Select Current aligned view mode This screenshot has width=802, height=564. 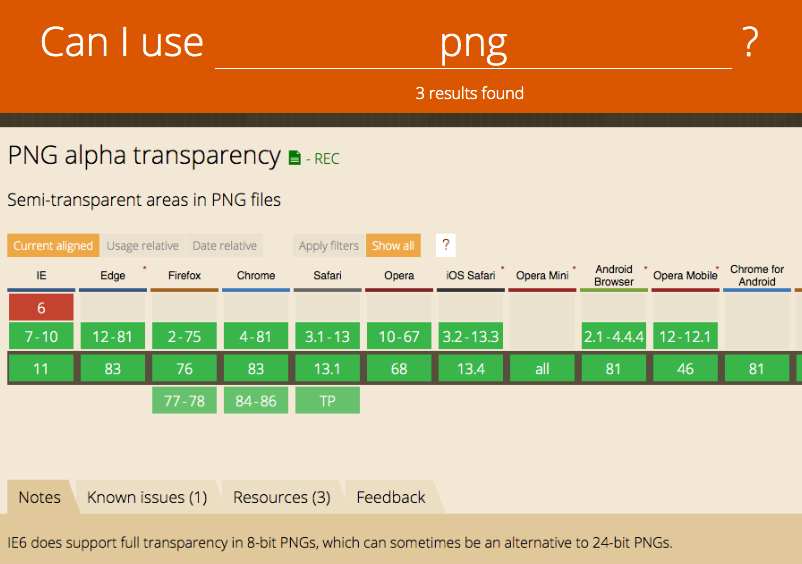pyautogui.click(x=53, y=245)
